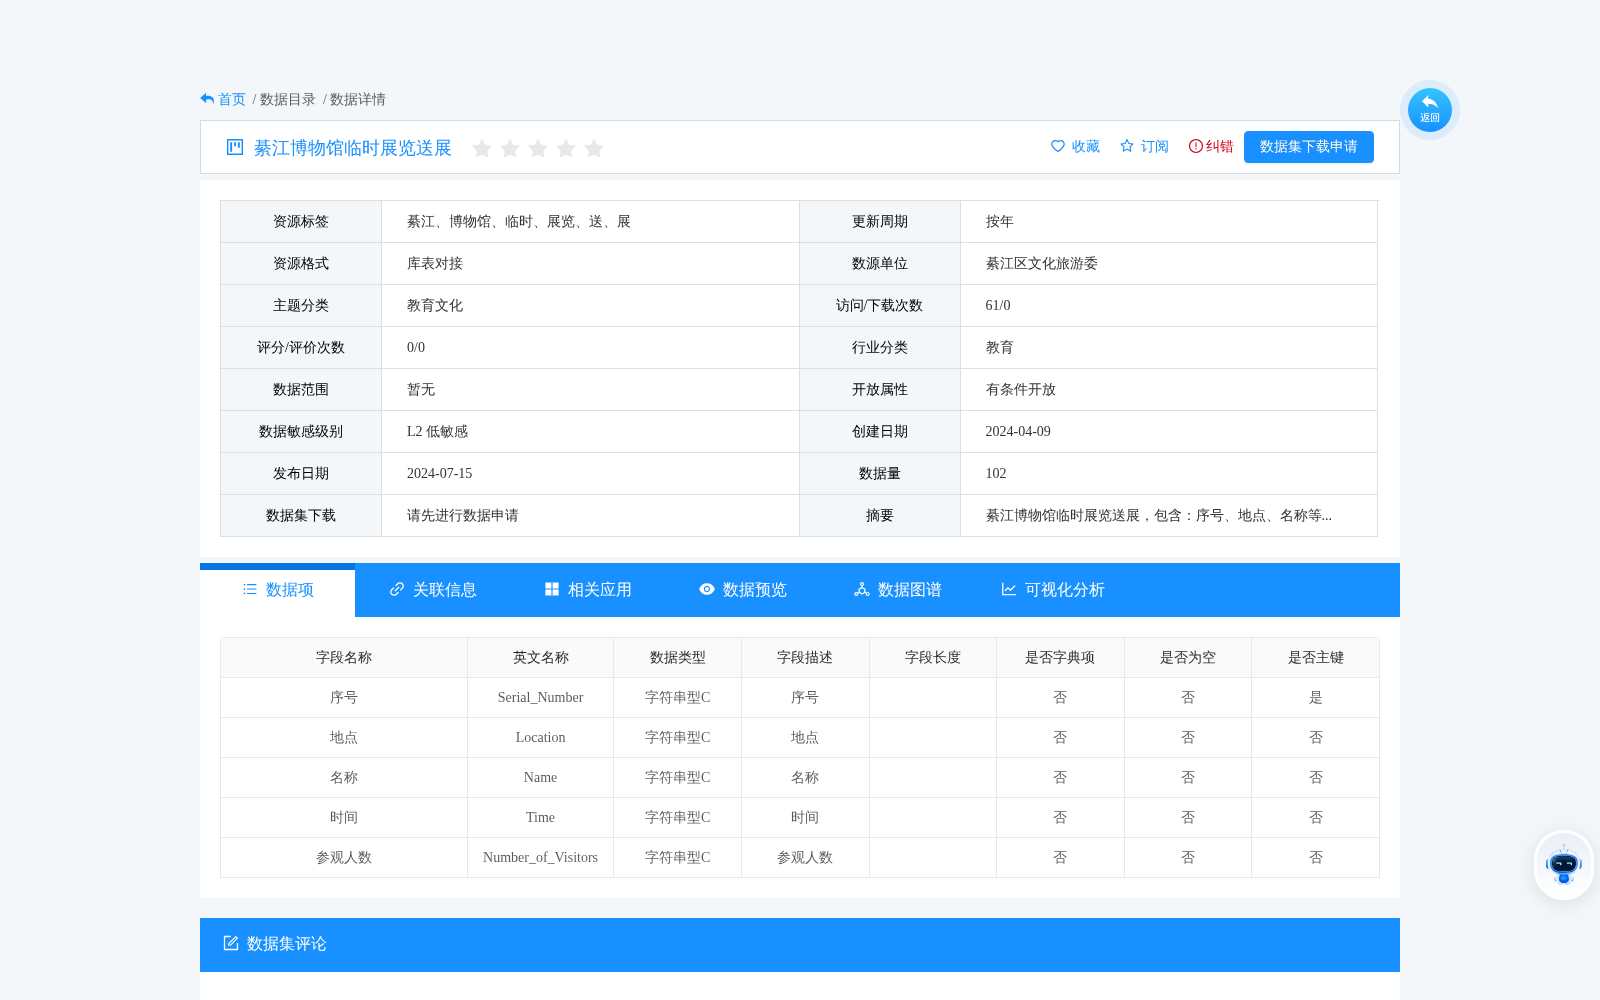Click the 教育文化 topic value

pyautogui.click(x=434, y=305)
